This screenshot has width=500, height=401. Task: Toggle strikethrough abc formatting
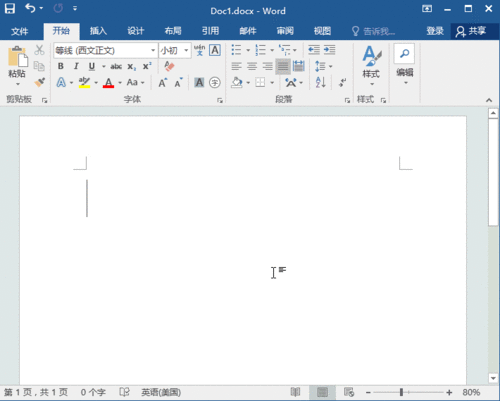pyautogui.click(x=116, y=66)
